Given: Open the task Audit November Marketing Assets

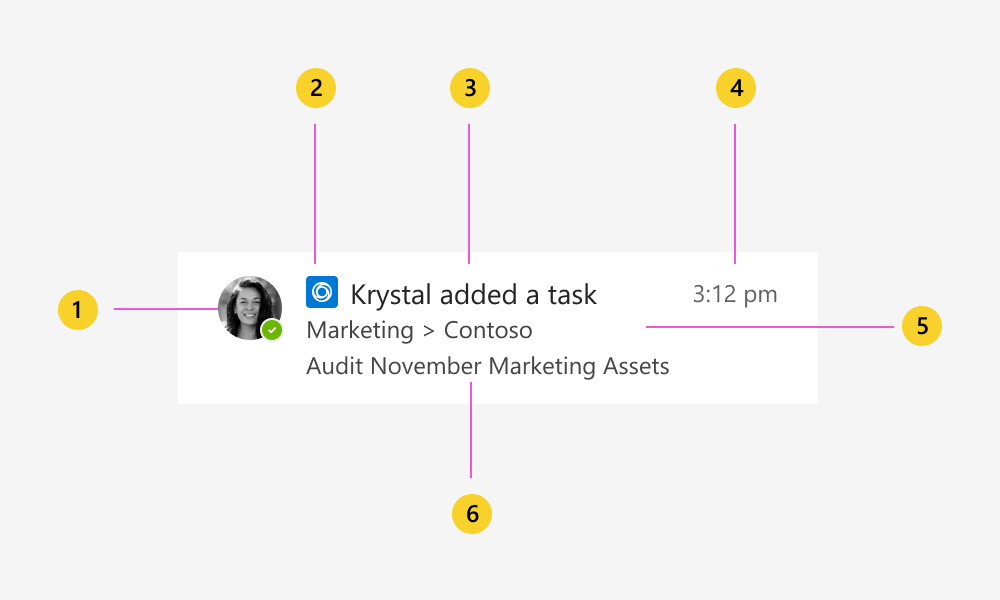Looking at the screenshot, I should [487, 366].
